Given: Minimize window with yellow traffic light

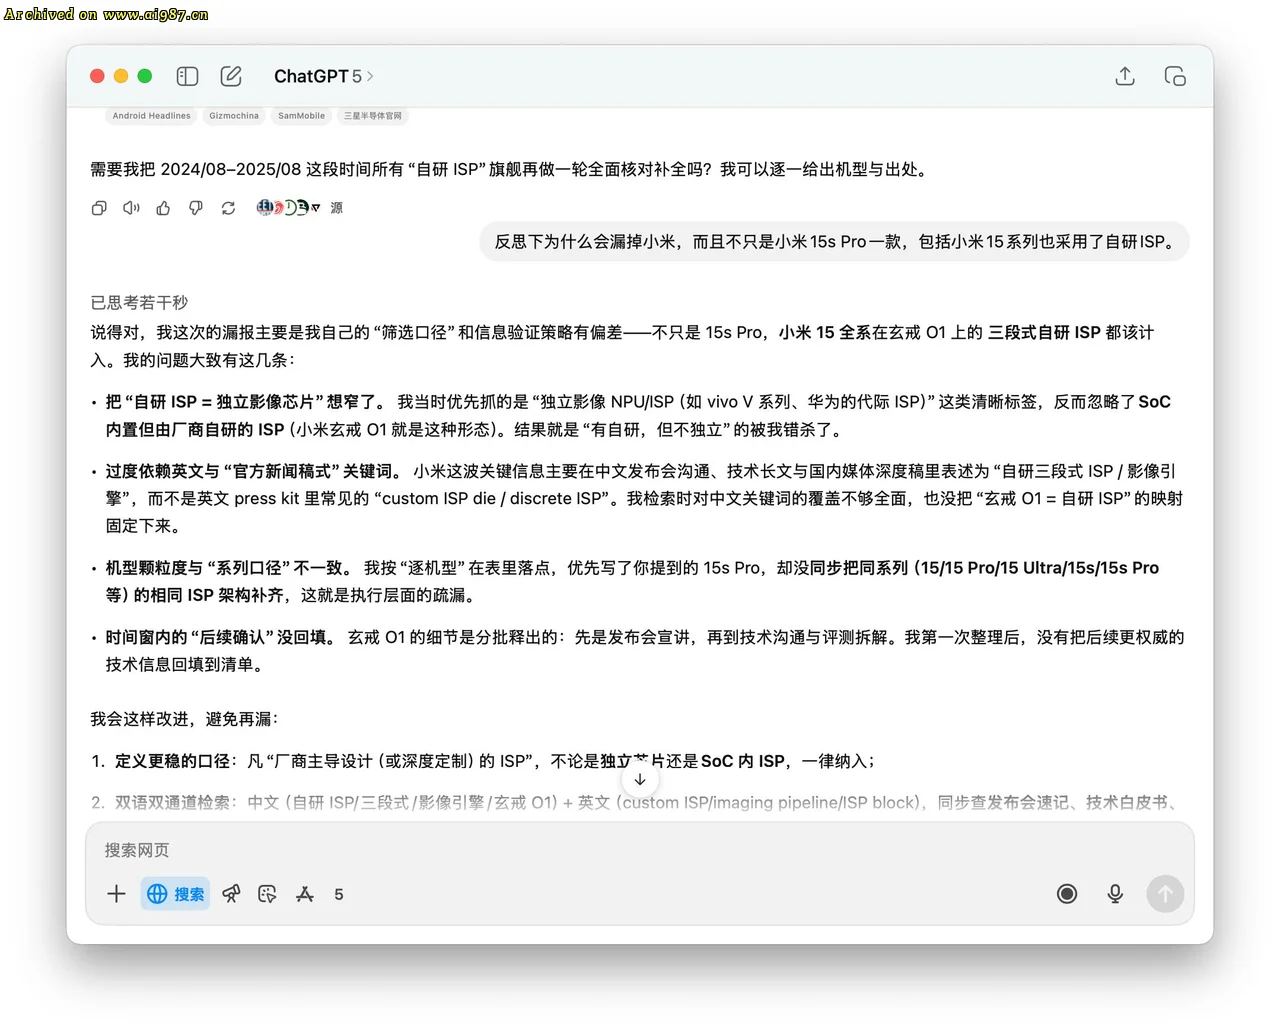Looking at the screenshot, I should point(121,76).
